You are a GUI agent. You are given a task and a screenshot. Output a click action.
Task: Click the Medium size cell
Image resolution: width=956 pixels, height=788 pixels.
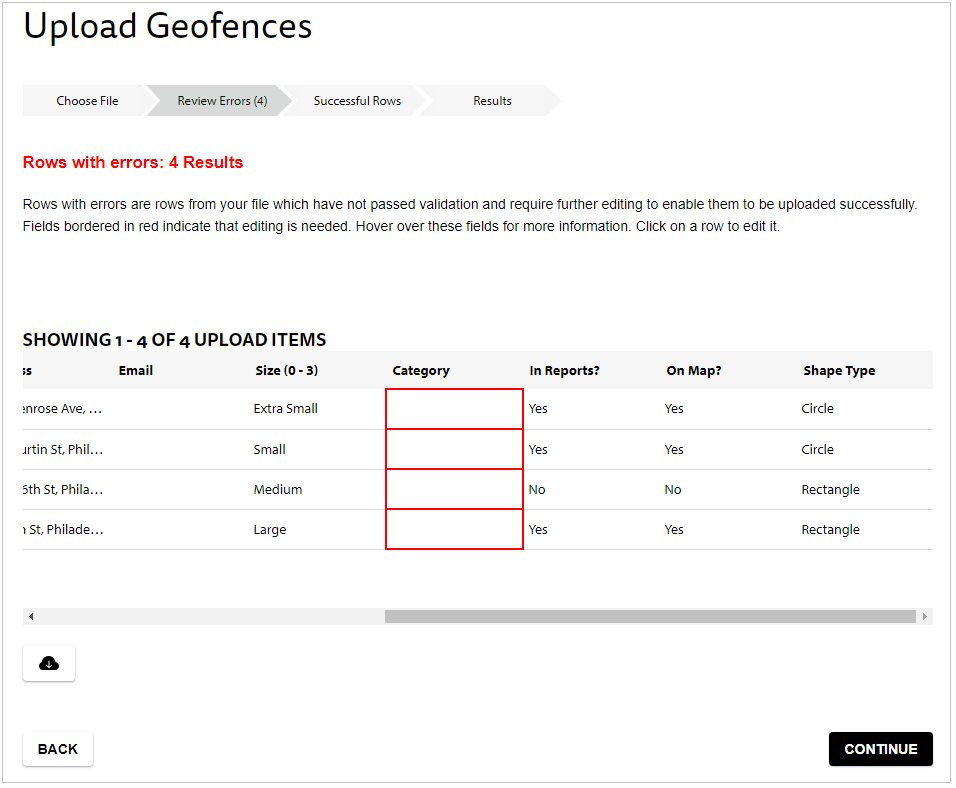tap(277, 489)
